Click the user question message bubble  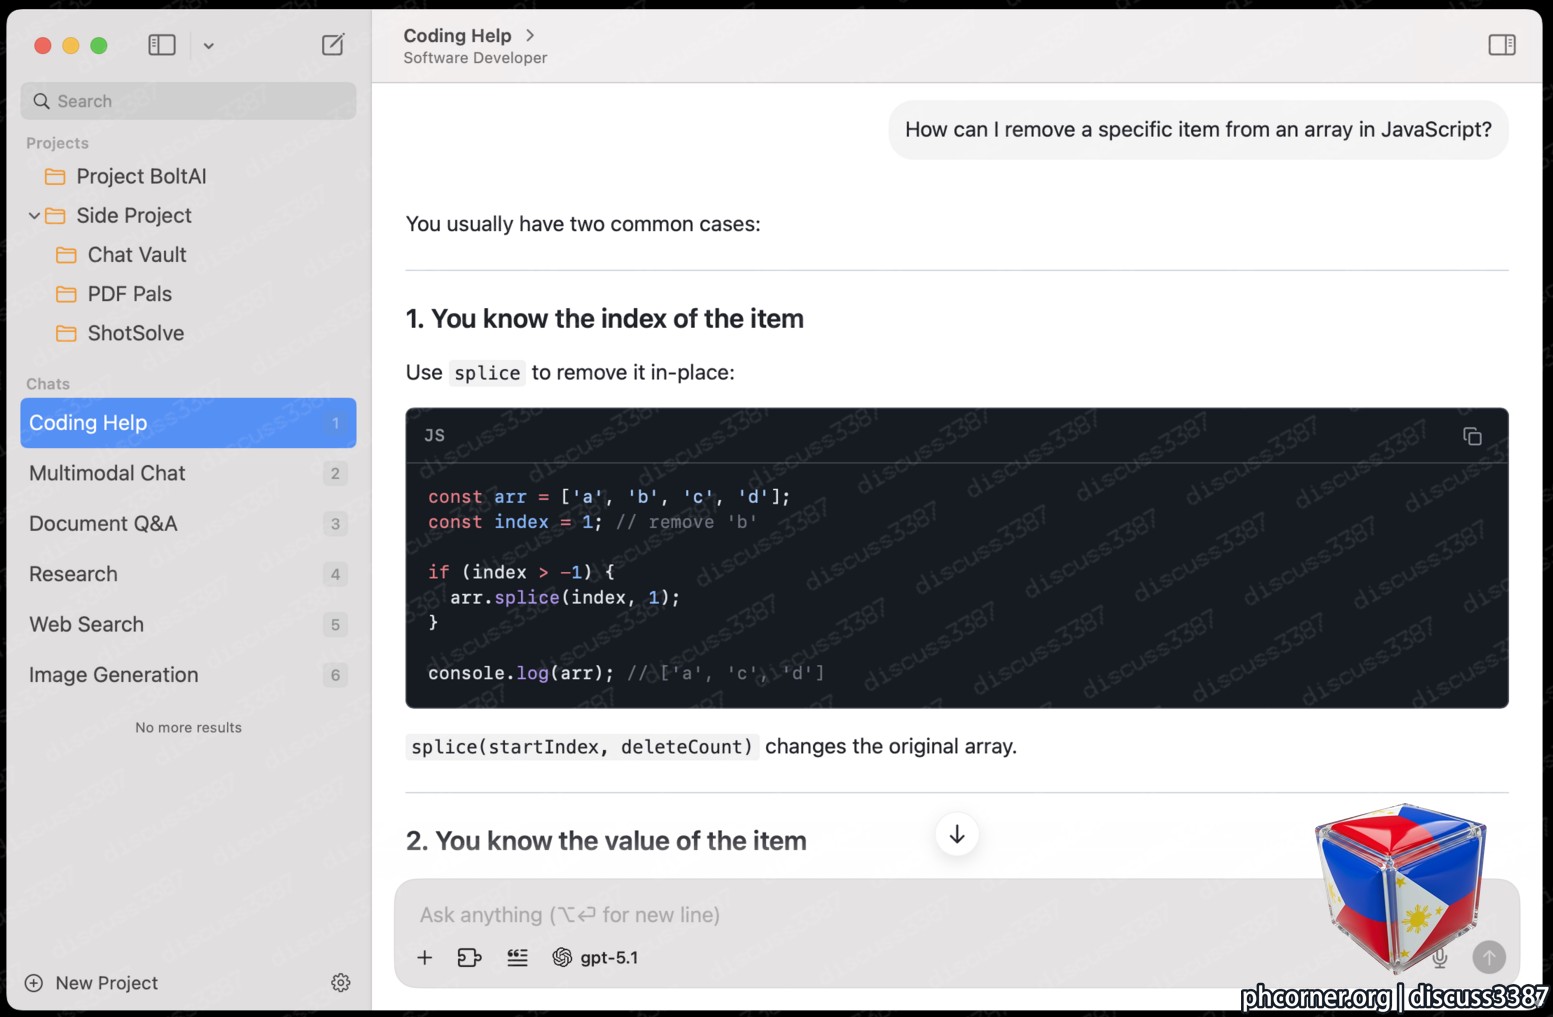1198,130
